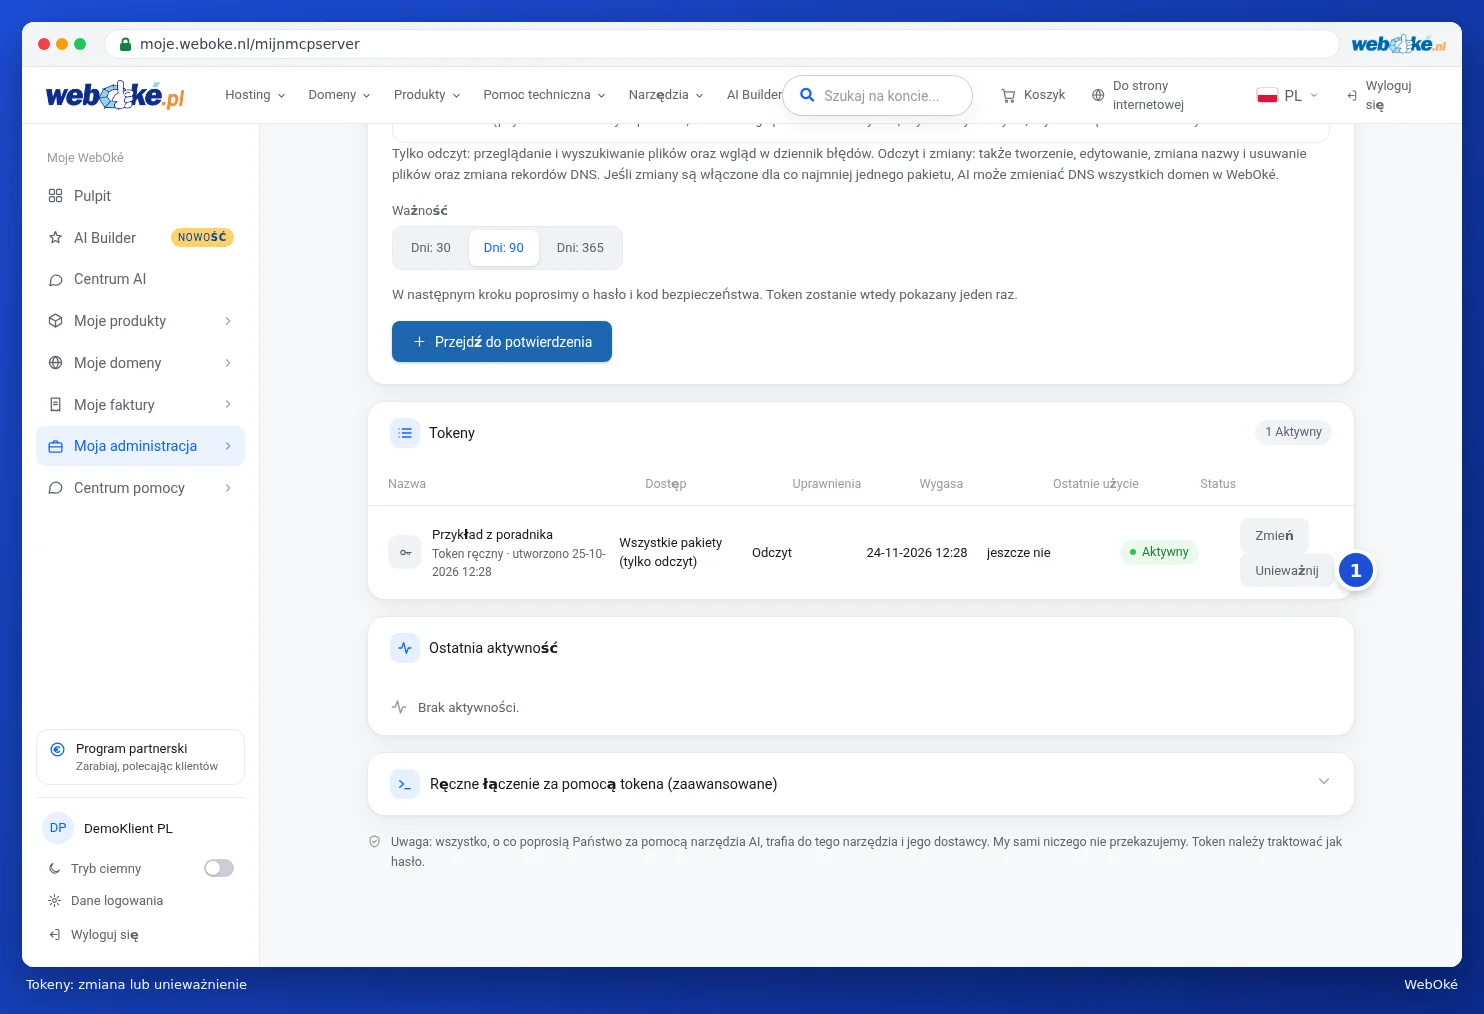The height and width of the screenshot is (1014, 1484).
Task: Open Centrum AI sidebar item
Action: coord(140,279)
